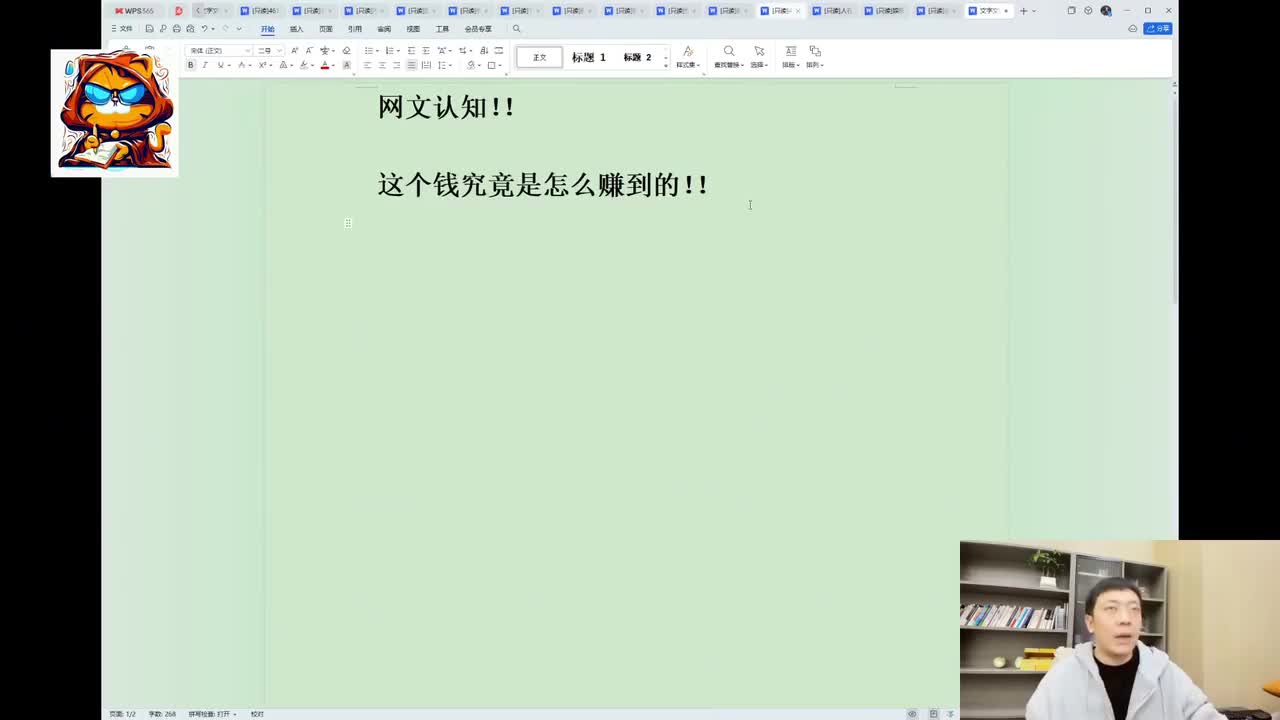The height and width of the screenshot is (720, 1280).
Task: Click the red font color button
Action: pos(325,65)
